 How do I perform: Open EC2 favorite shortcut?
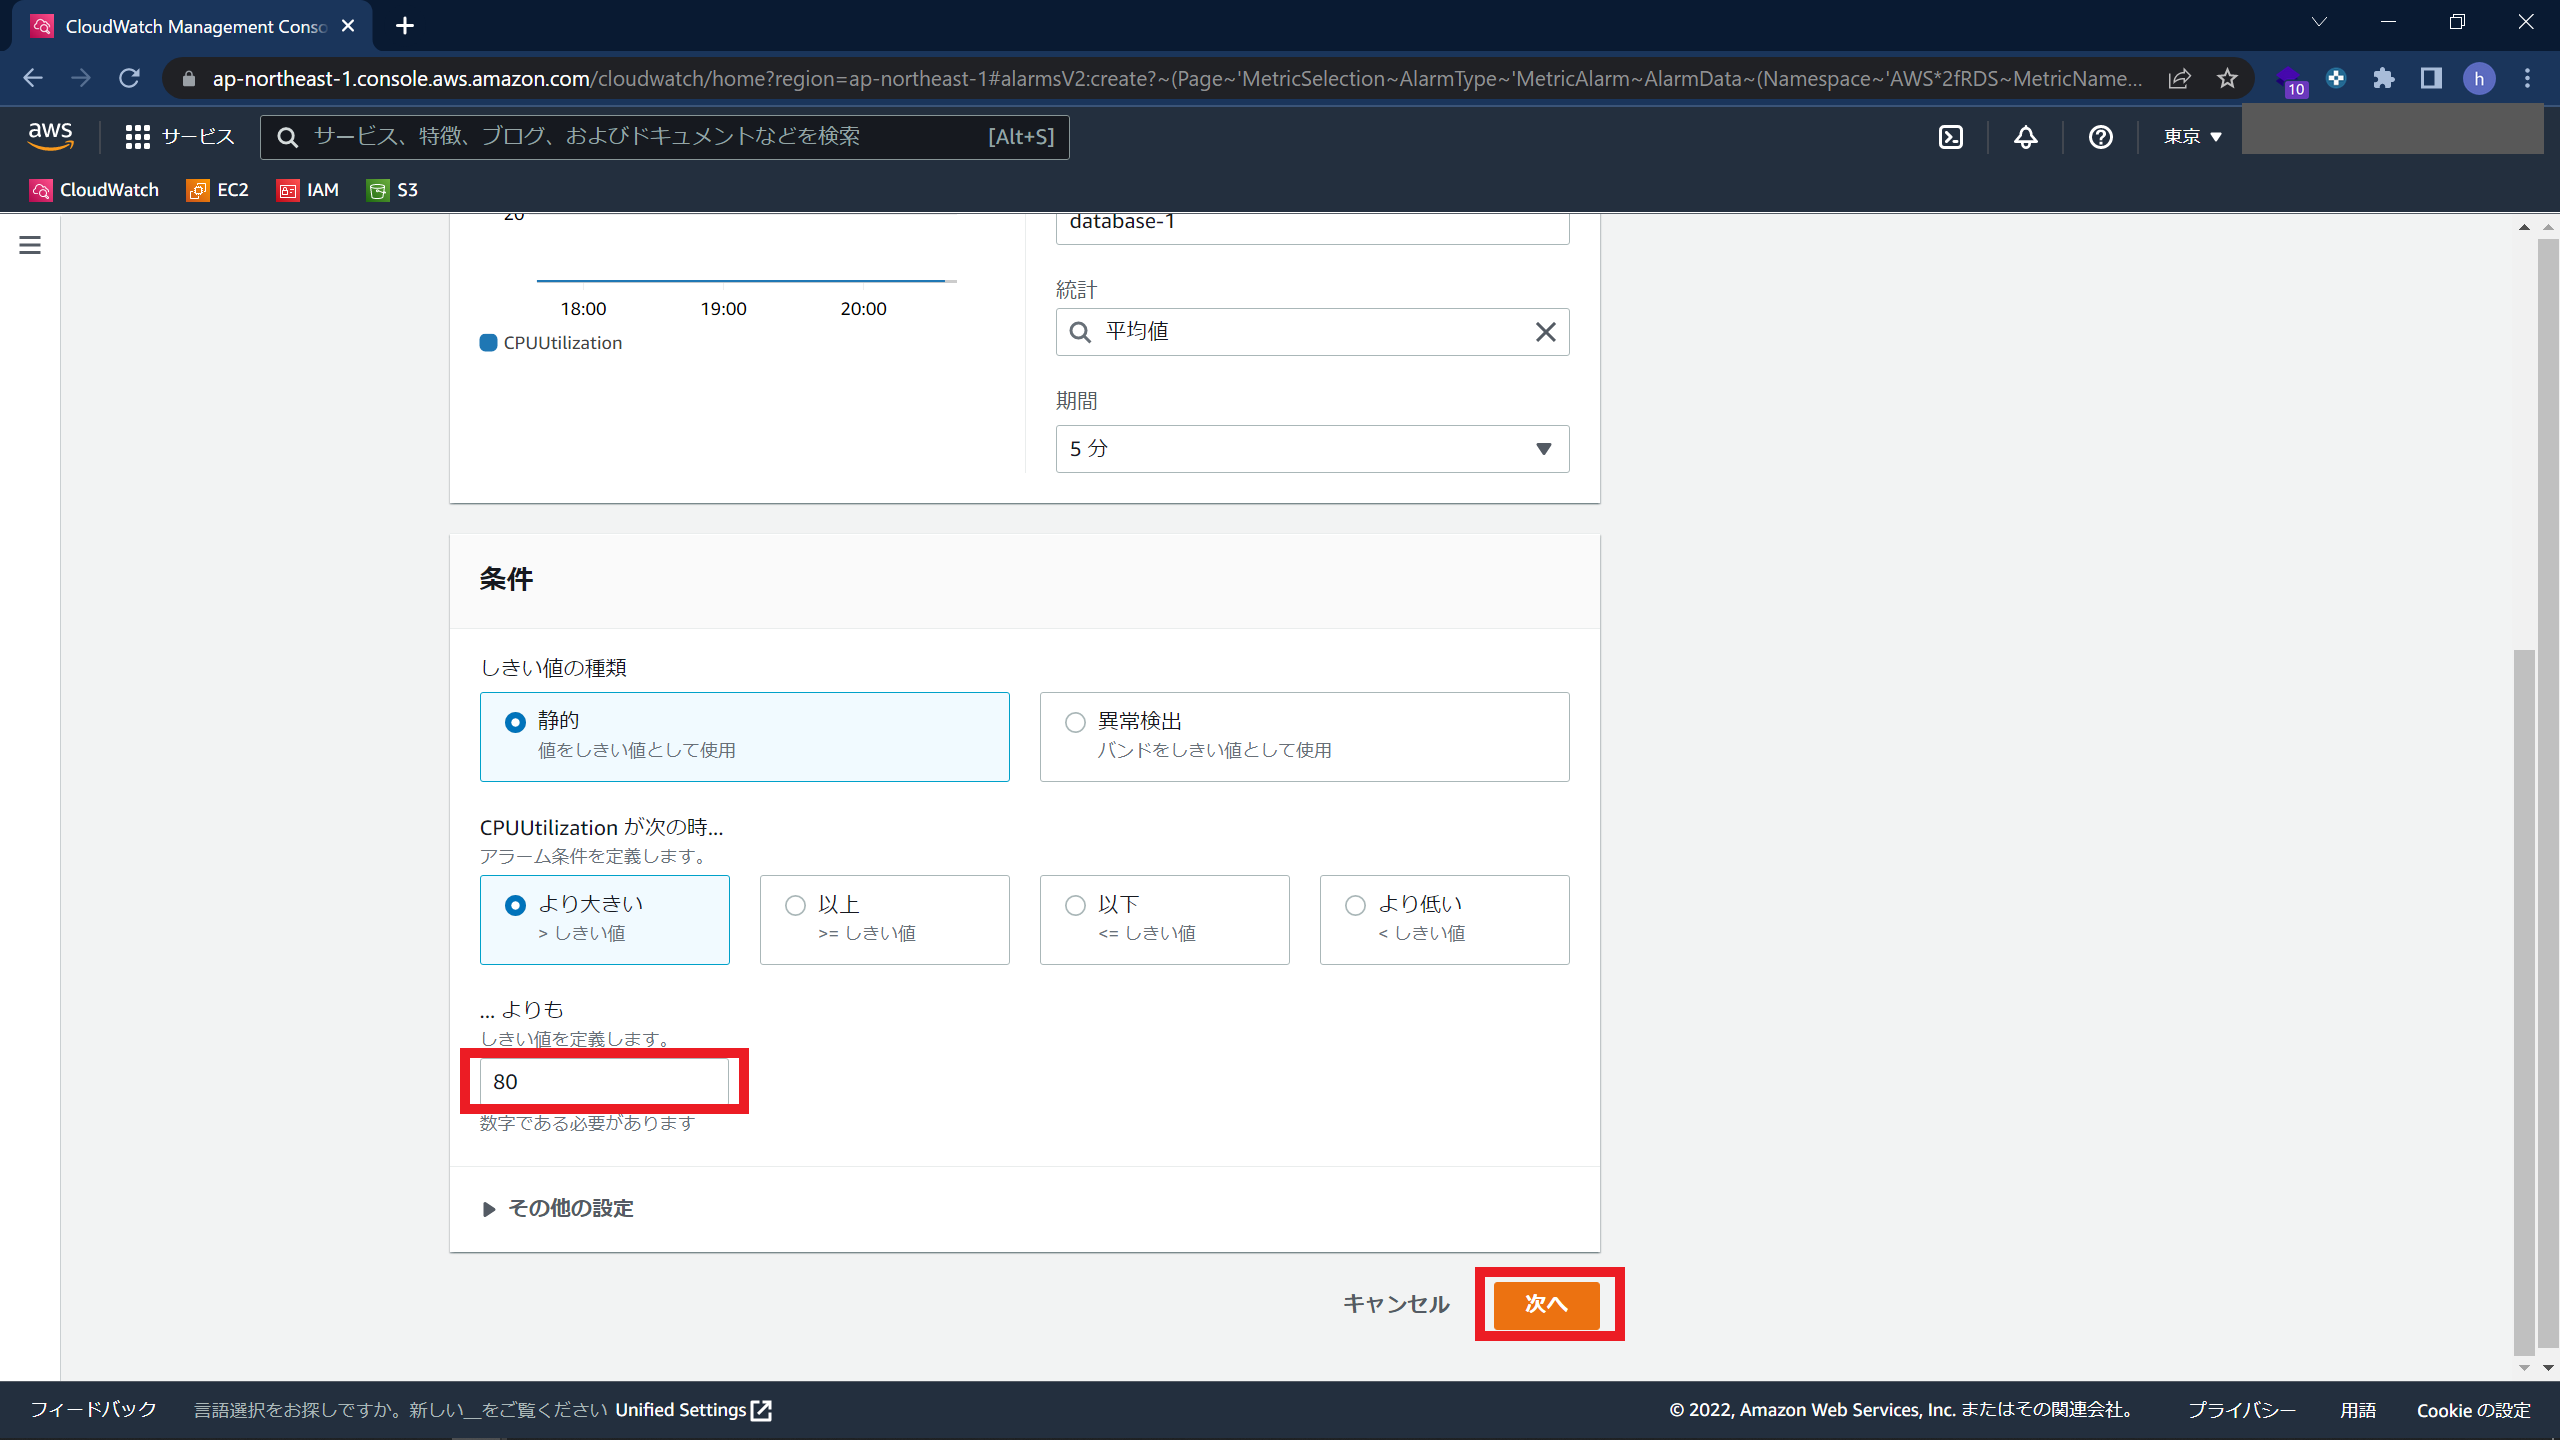[218, 190]
